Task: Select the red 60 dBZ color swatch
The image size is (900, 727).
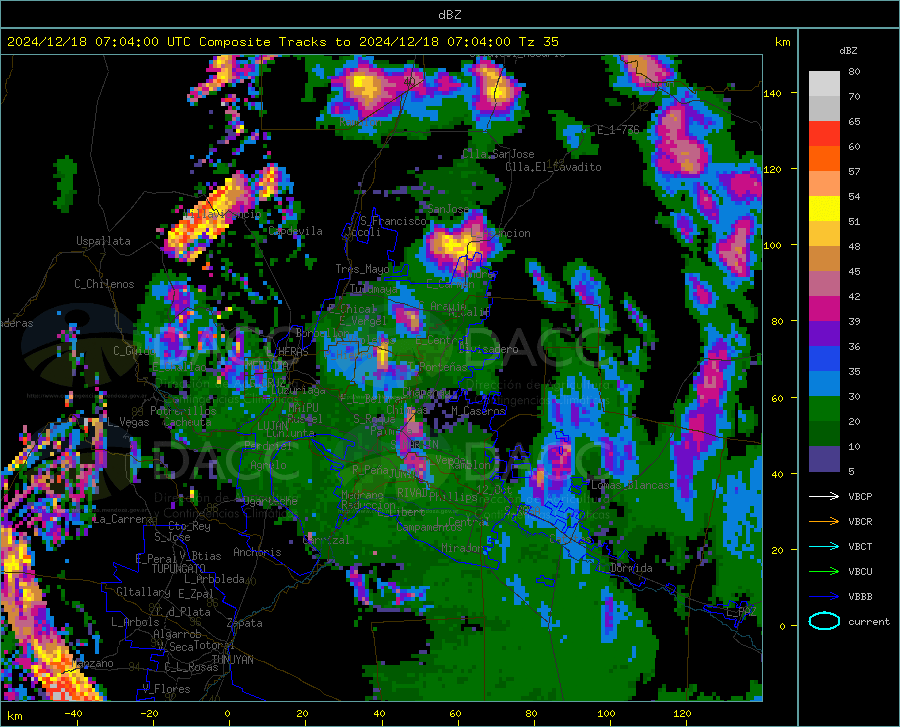Action: tap(824, 134)
